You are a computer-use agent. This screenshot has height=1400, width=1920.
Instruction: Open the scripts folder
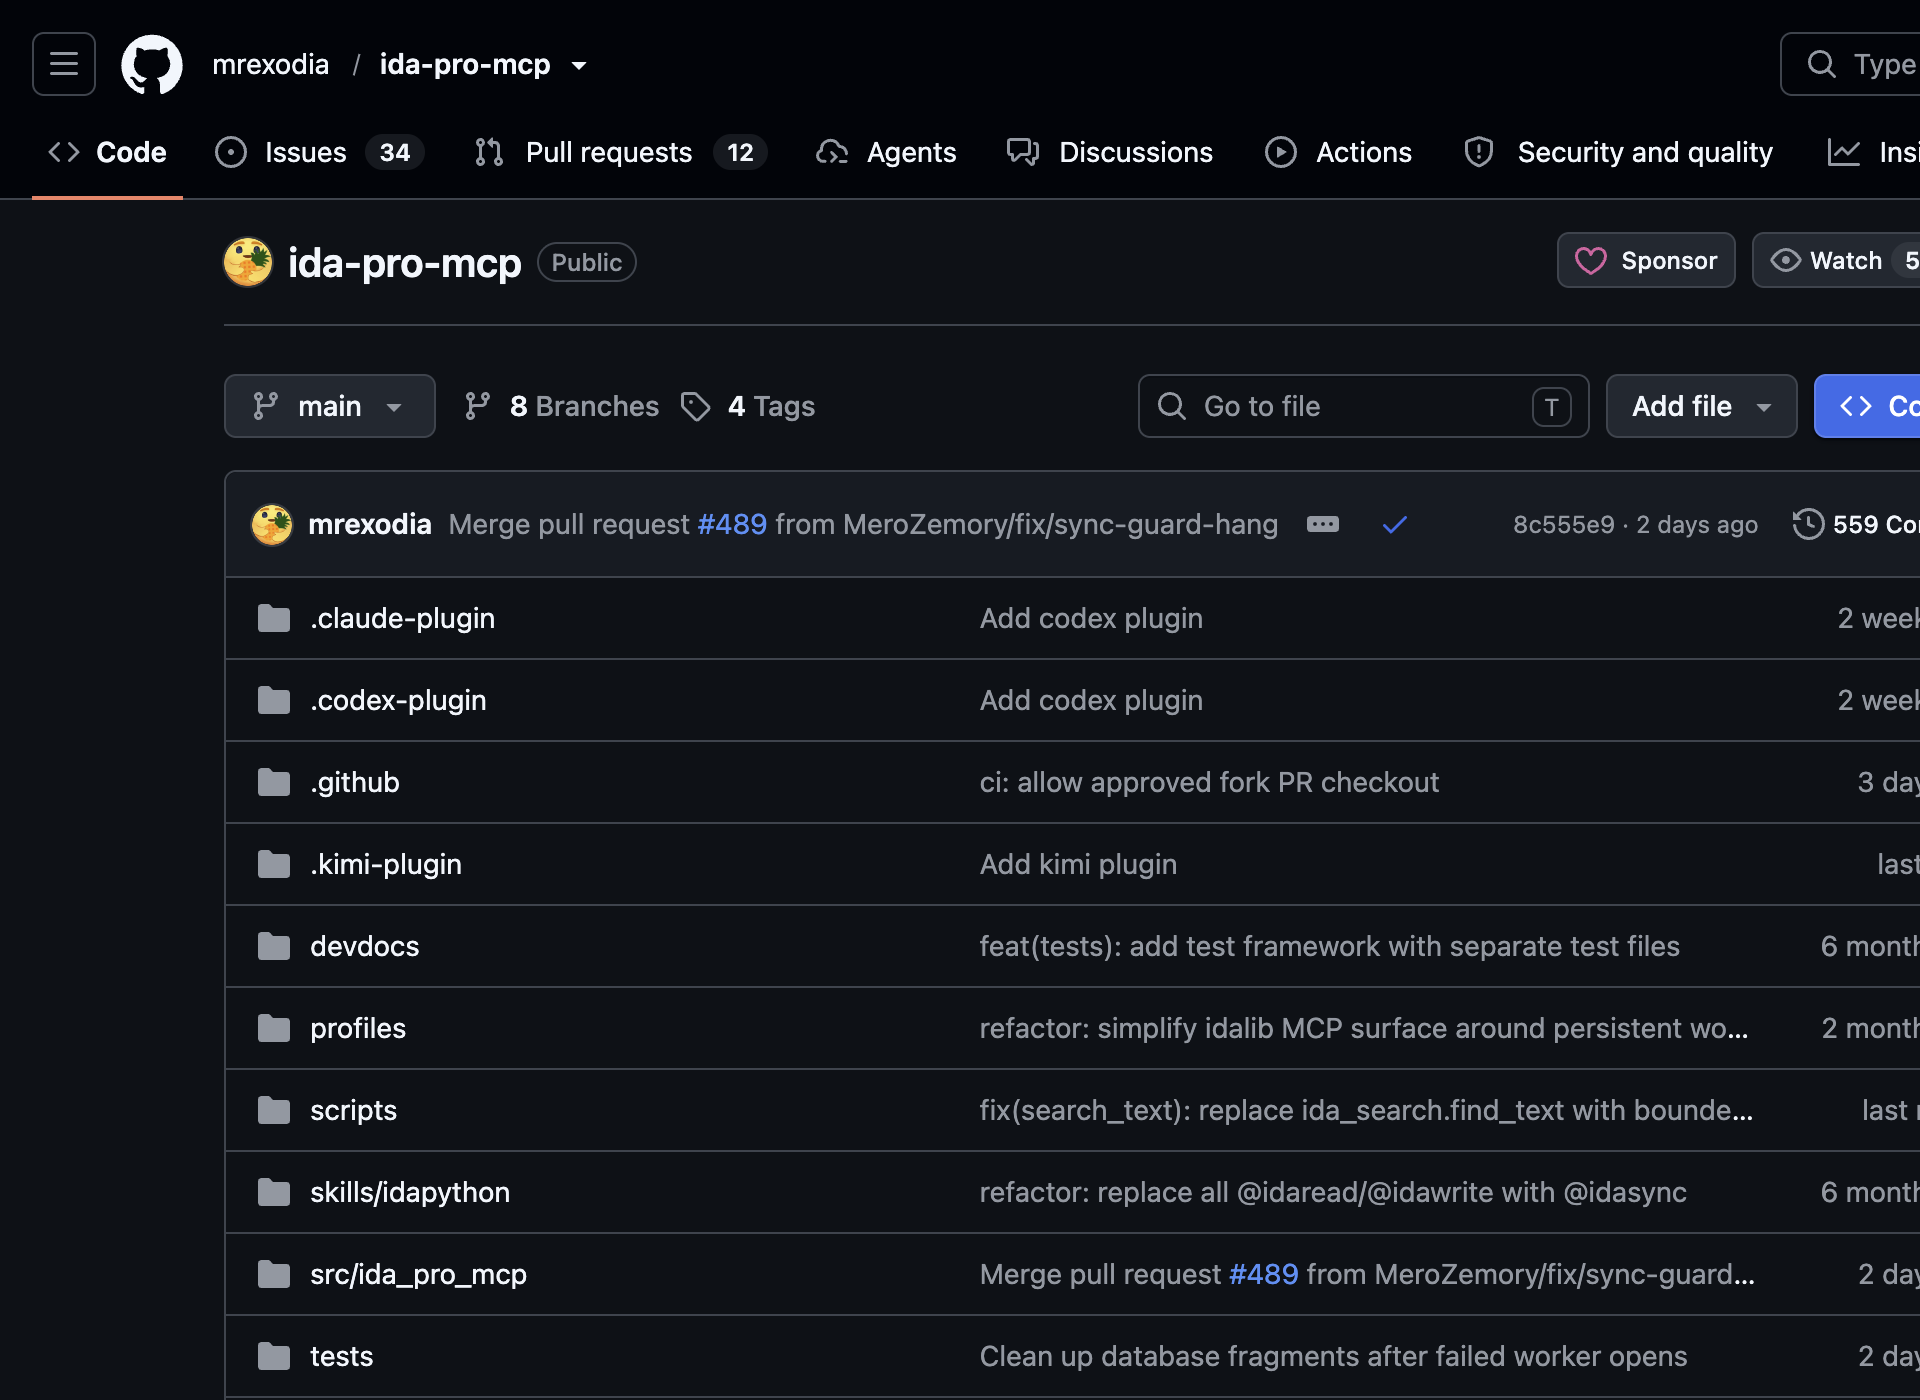(x=353, y=1110)
